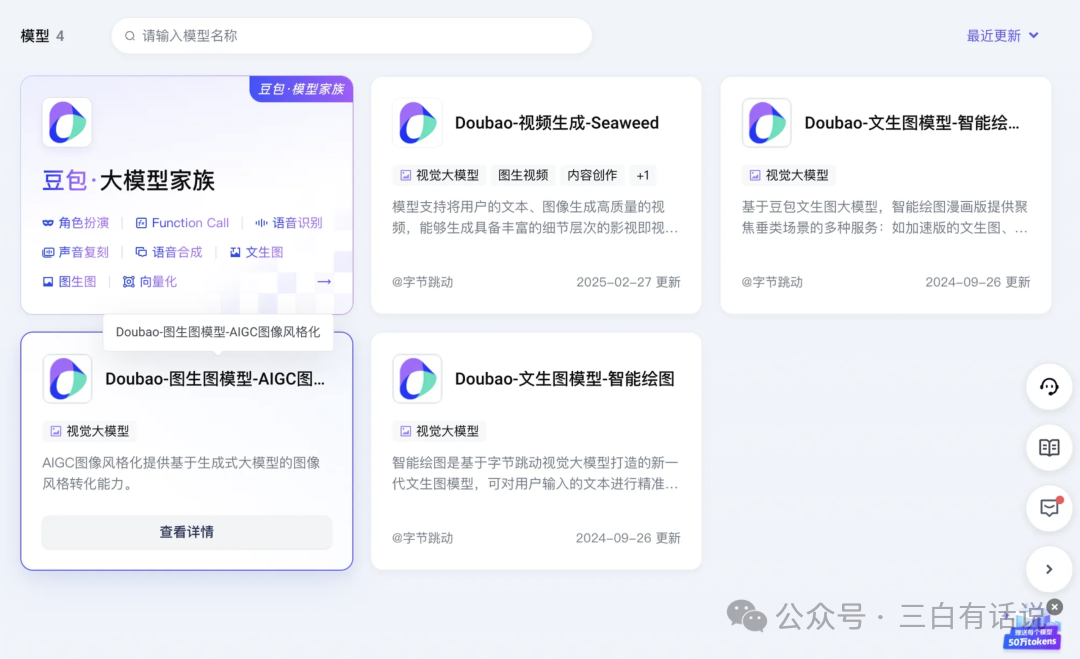Click AIGC图像风格化 description text

(x=181, y=473)
